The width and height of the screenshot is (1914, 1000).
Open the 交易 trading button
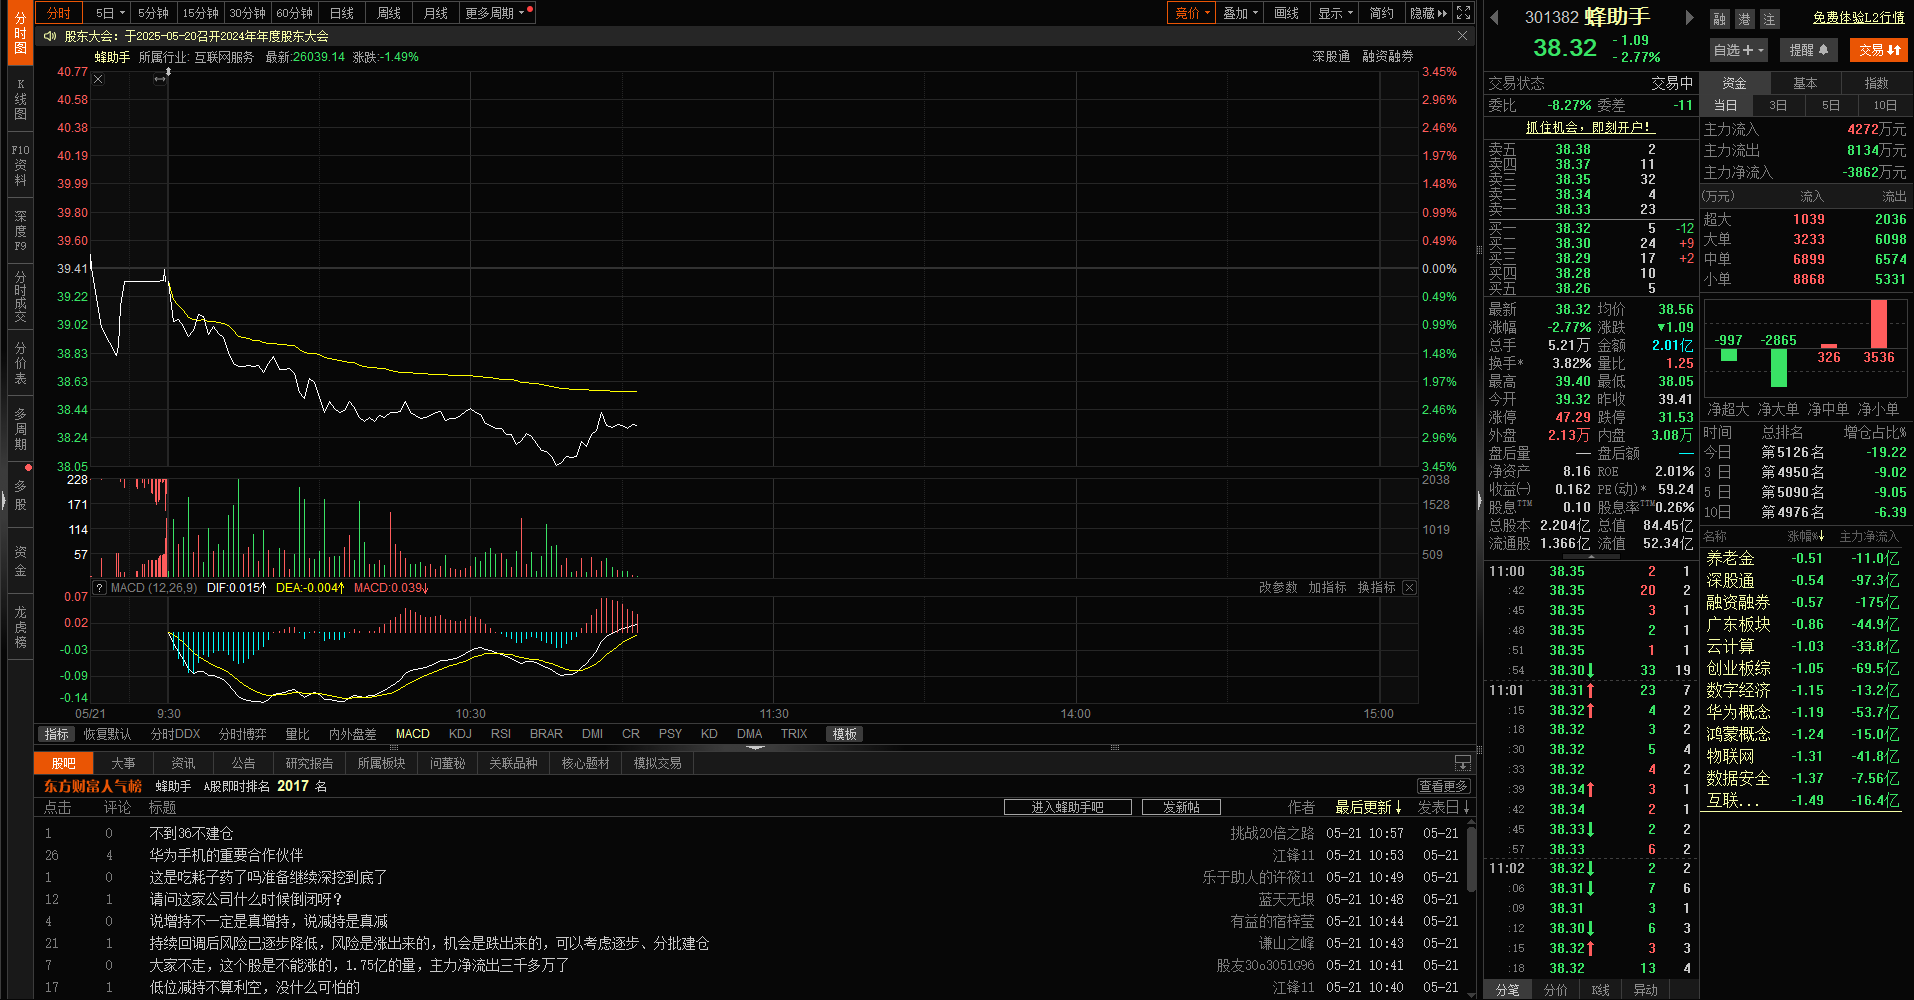point(1879,50)
